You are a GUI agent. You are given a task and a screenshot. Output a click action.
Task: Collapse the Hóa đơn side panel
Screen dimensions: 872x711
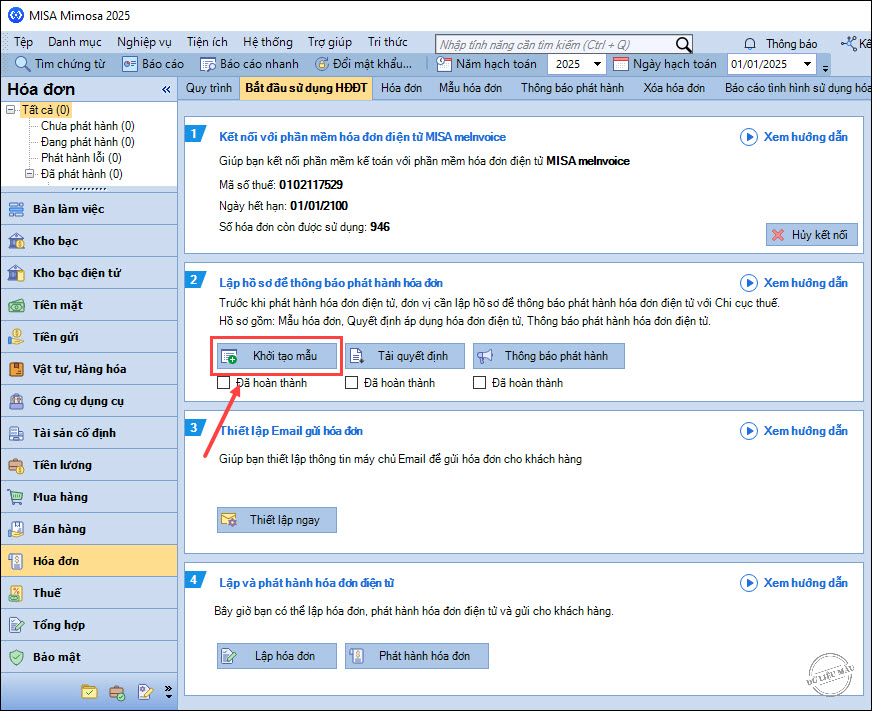click(x=166, y=90)
